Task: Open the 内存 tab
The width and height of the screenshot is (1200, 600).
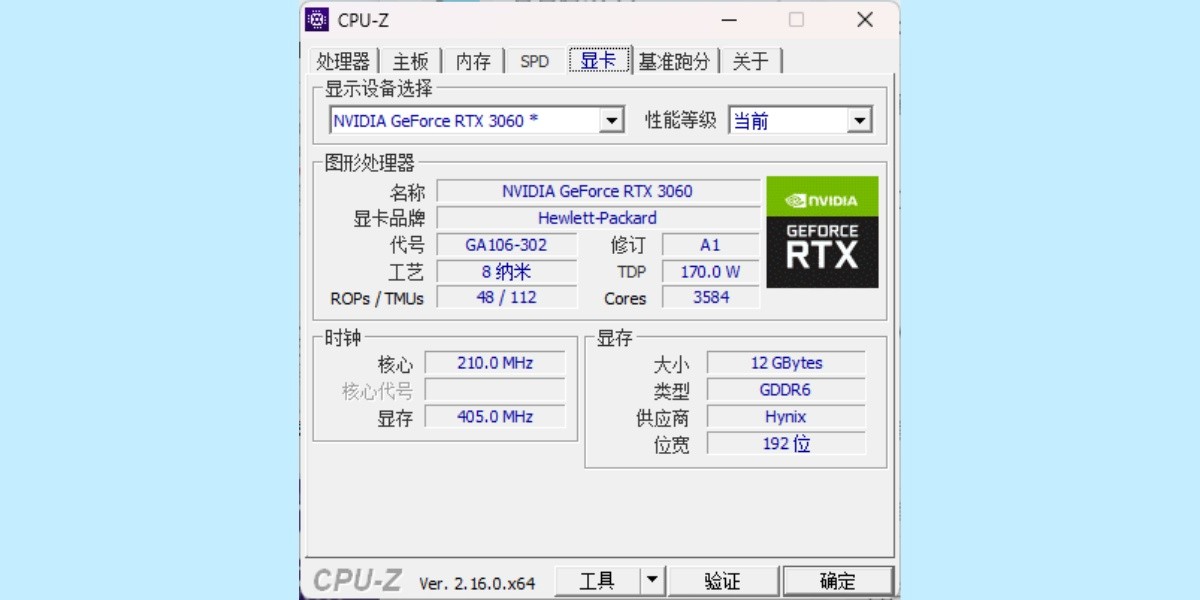Action: [473, 62]
